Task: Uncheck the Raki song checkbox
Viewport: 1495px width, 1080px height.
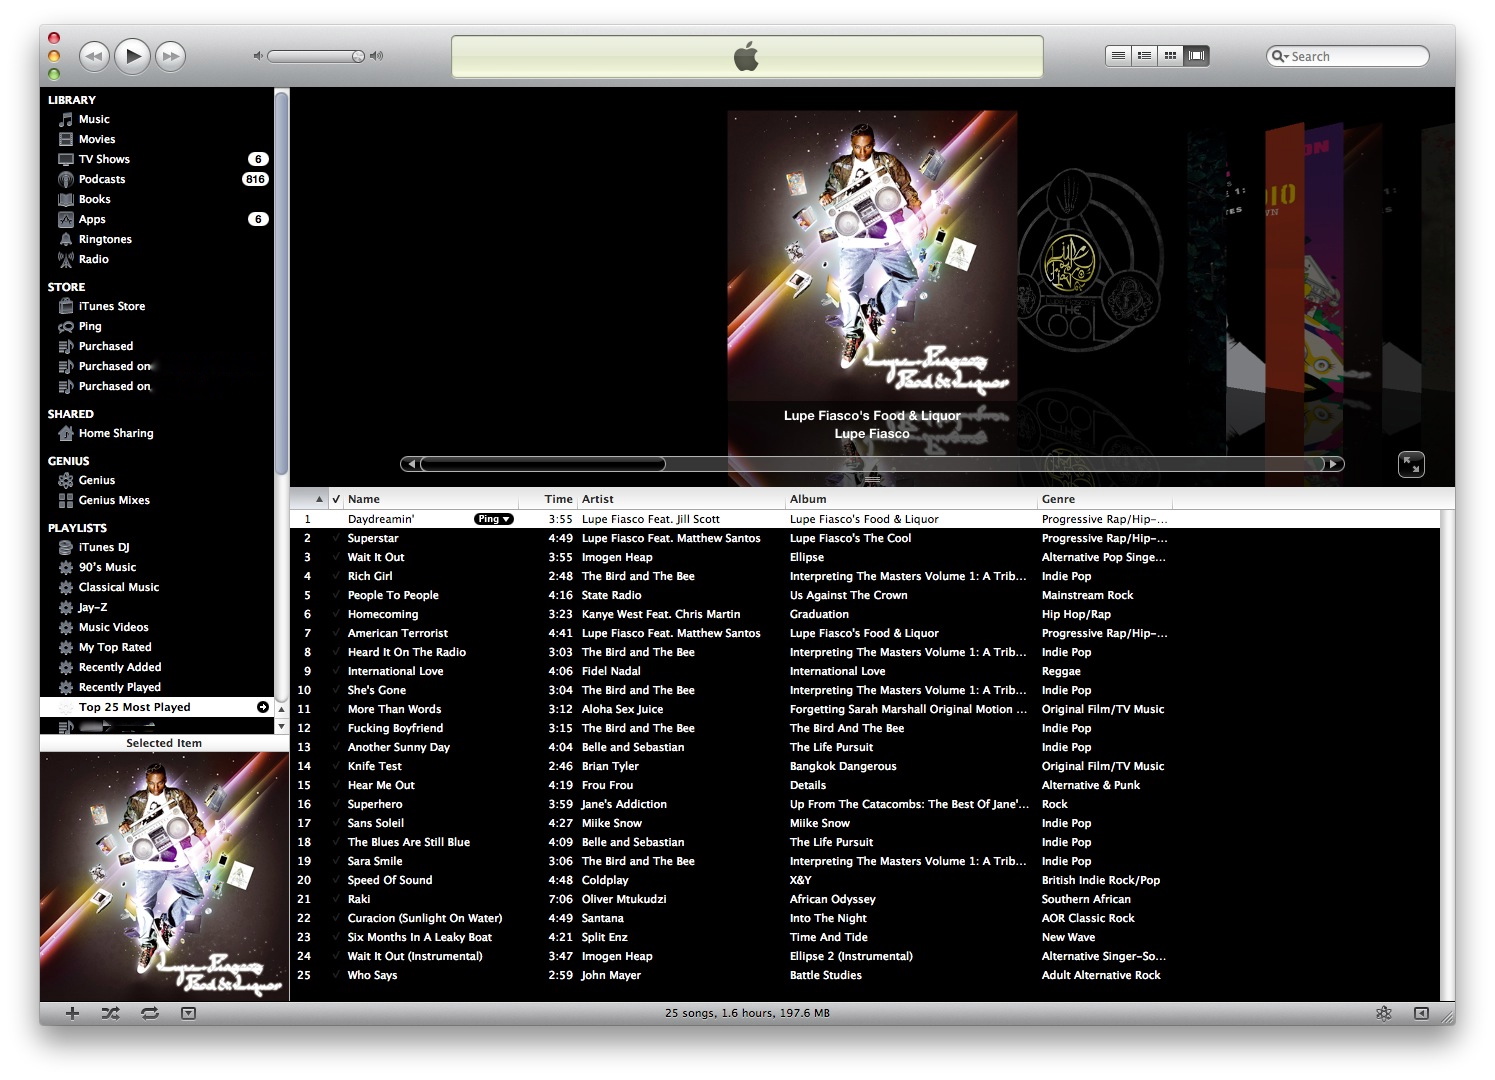Action: (x=336, y=899)
